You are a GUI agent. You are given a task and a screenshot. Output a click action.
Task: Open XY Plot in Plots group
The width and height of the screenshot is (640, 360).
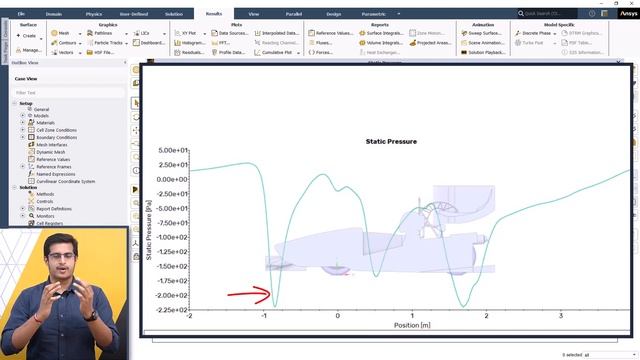point(185,33)
